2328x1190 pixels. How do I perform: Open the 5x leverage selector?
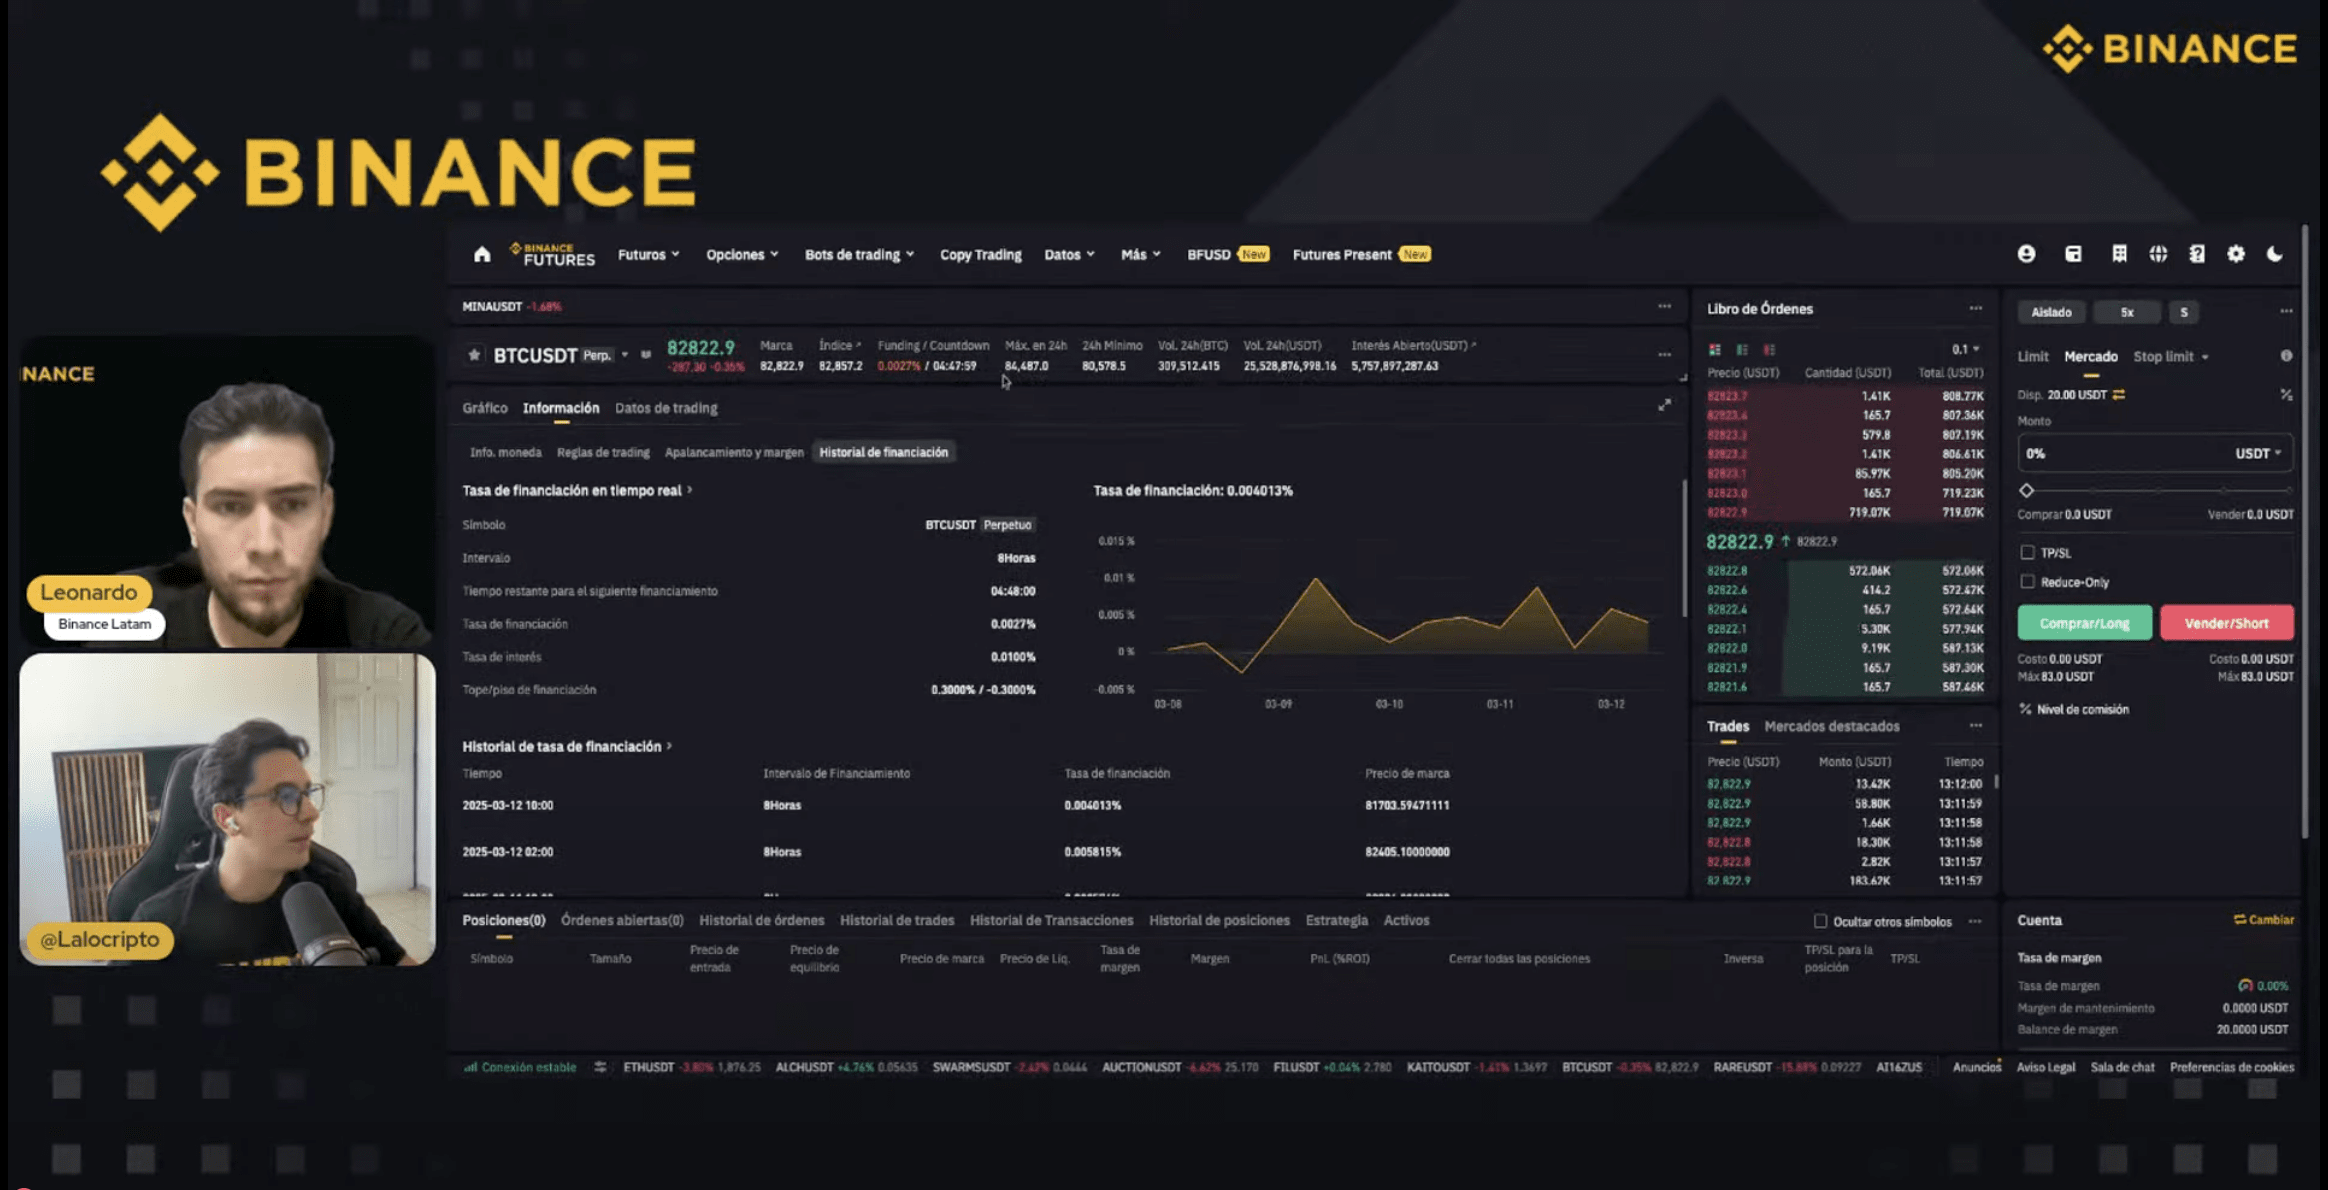[x=2127, y=312]
